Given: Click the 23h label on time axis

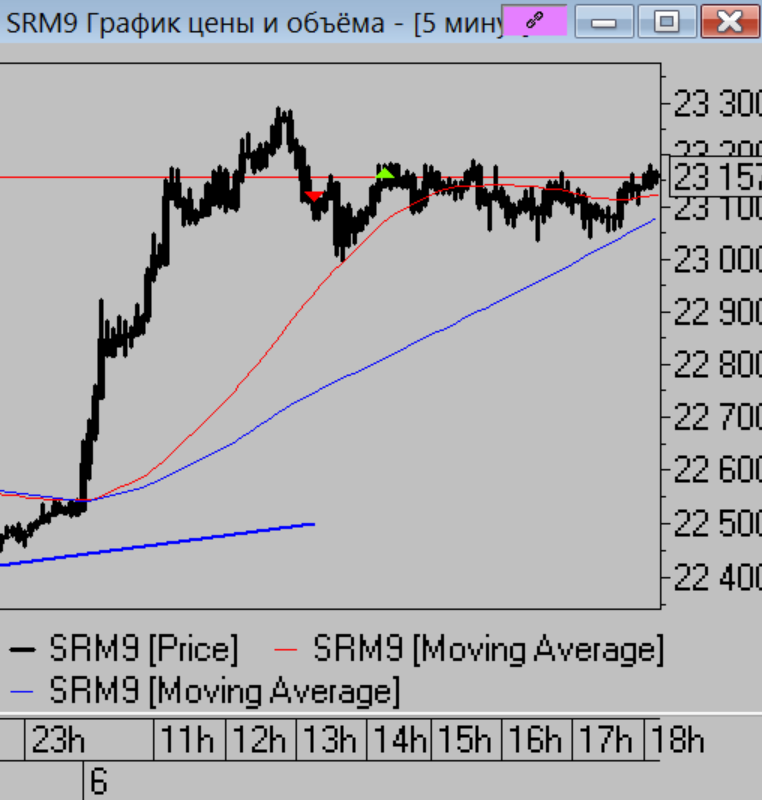Looking at the screenshot, I should [59, 741].
